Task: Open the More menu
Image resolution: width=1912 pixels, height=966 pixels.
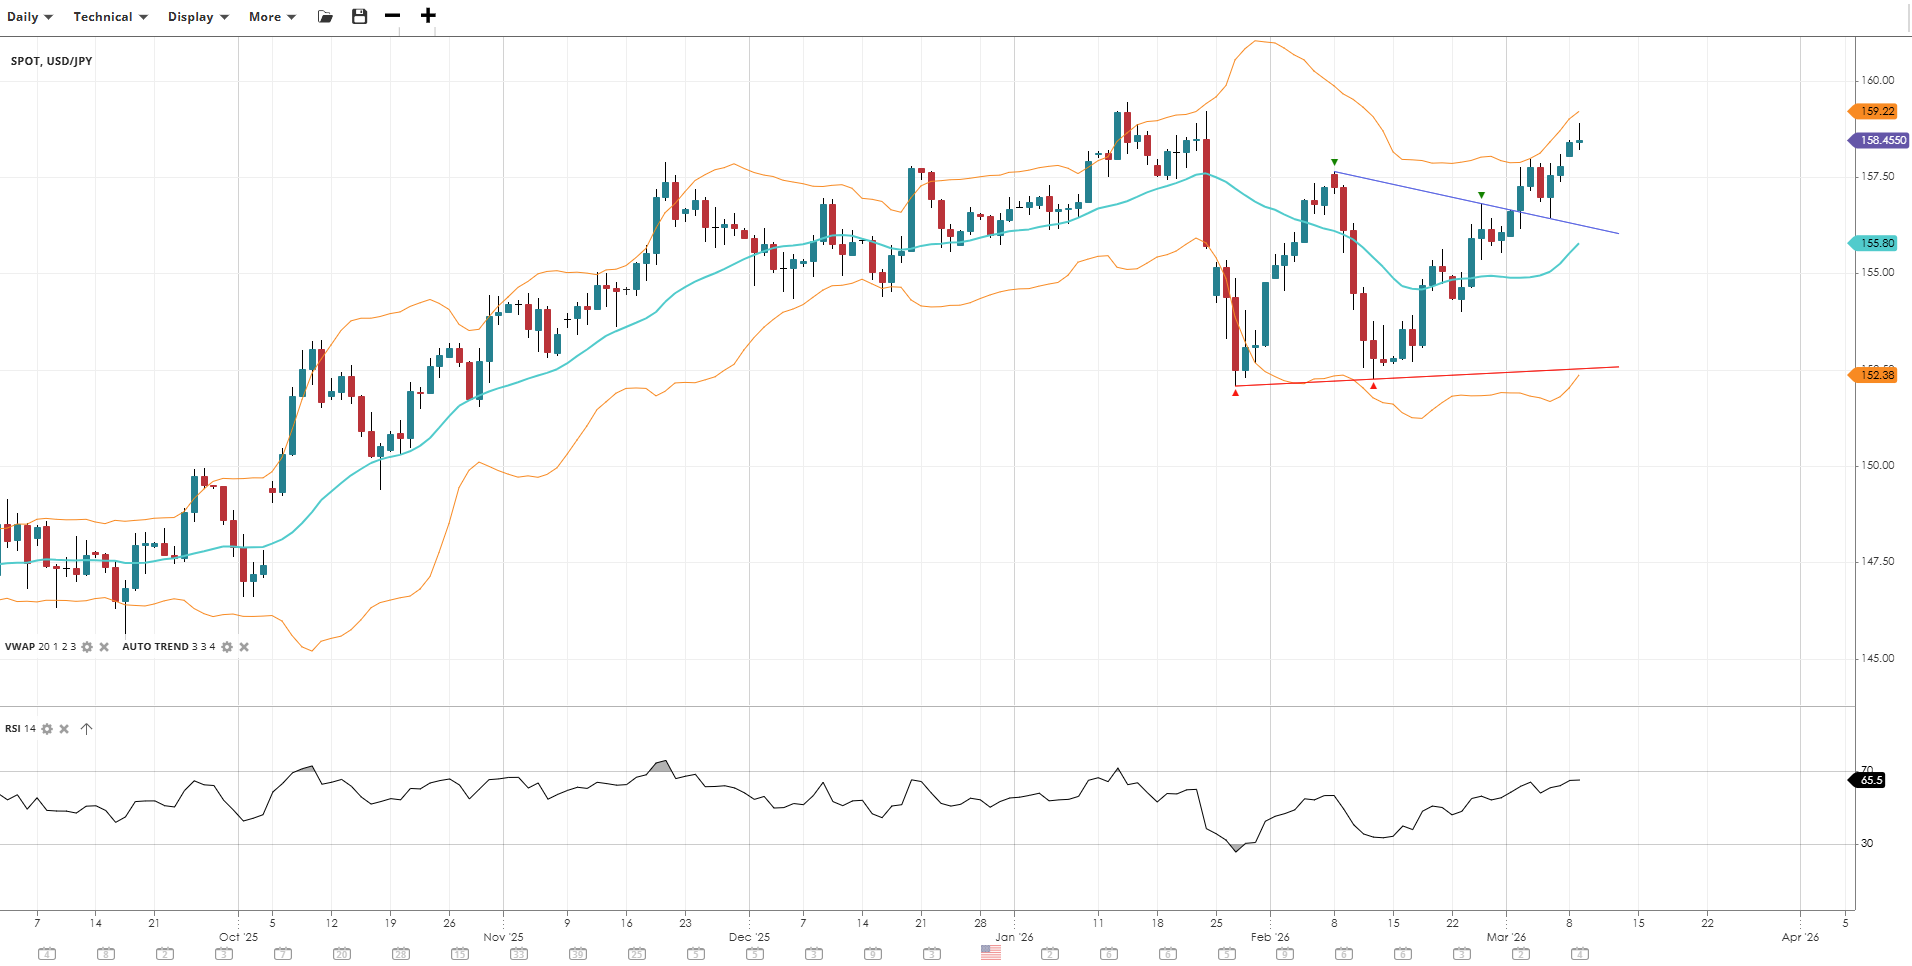Action: [272, 17]
